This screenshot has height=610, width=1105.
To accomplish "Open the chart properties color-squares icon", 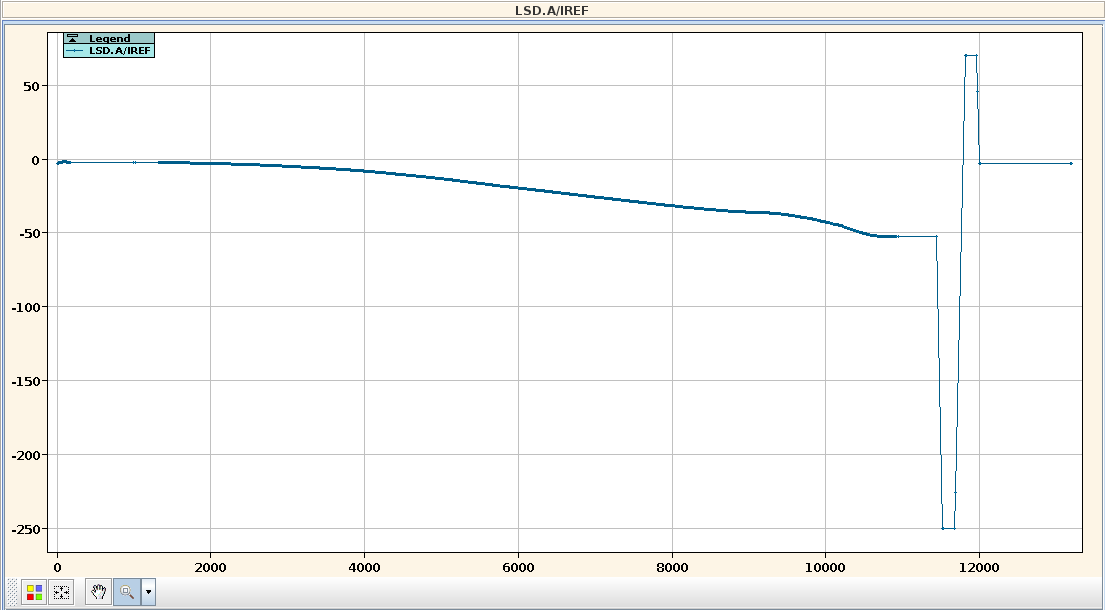I will (x=34, y=592).
